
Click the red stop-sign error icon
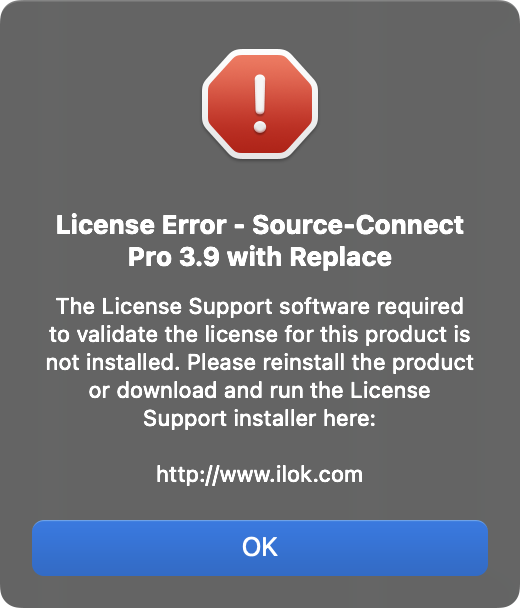pyautogui.click(x=260, y=104)
